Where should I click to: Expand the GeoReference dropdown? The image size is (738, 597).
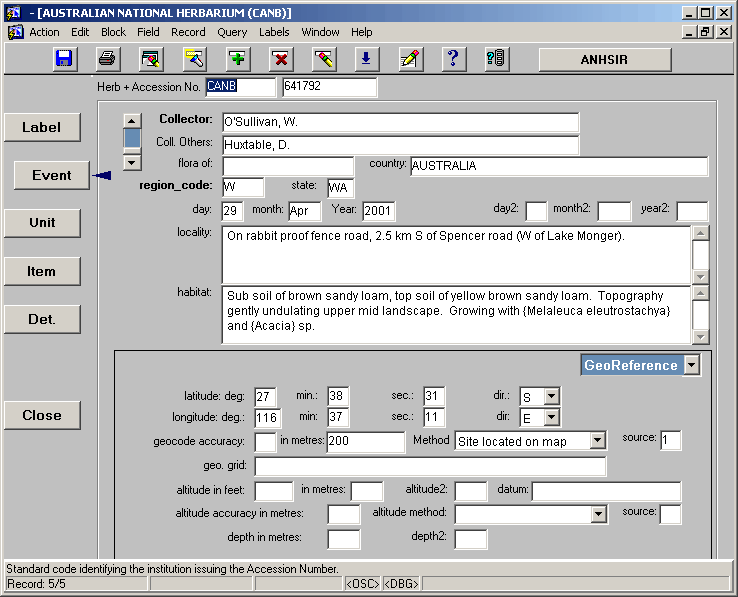click(692, 365)
